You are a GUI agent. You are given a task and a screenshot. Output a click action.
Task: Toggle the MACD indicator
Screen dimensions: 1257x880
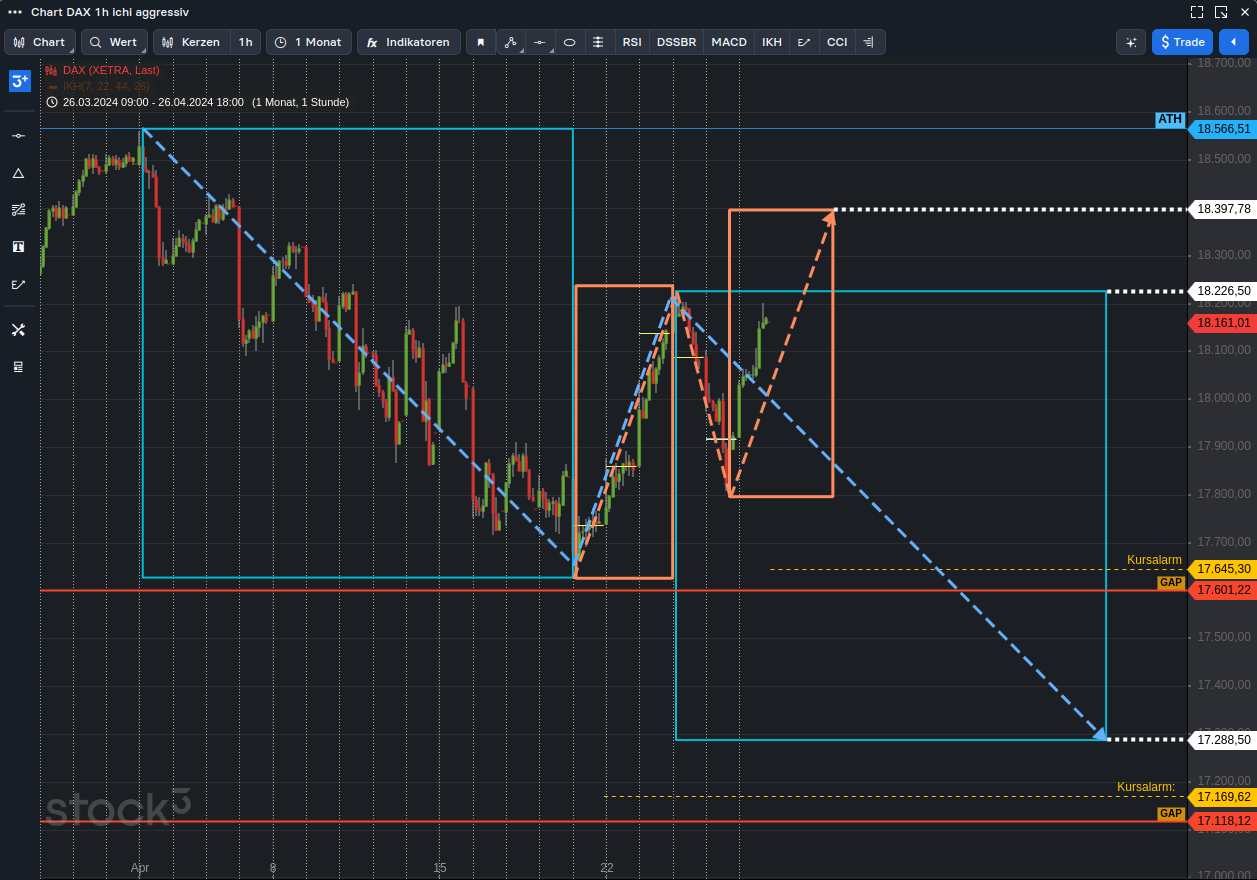(729, 42)
